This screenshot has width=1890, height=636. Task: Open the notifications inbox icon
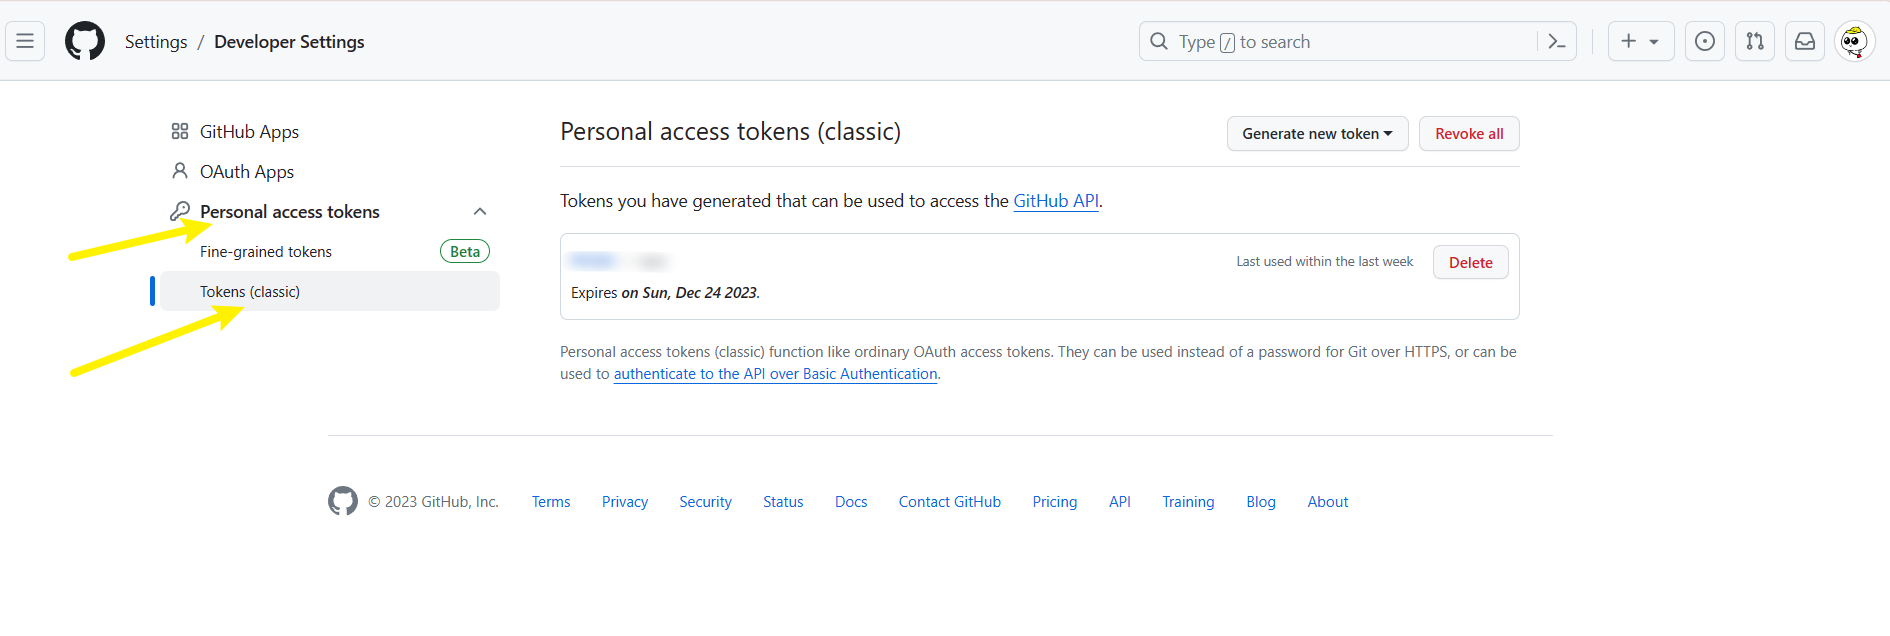(x=1805, y=41)
